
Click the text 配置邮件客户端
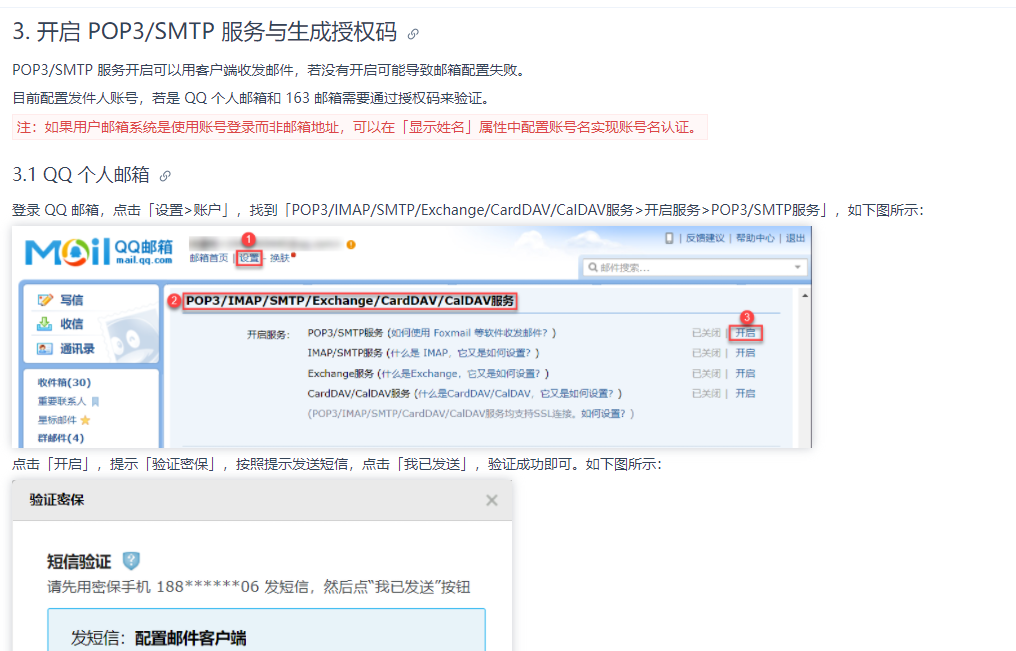tap(190, 638)
